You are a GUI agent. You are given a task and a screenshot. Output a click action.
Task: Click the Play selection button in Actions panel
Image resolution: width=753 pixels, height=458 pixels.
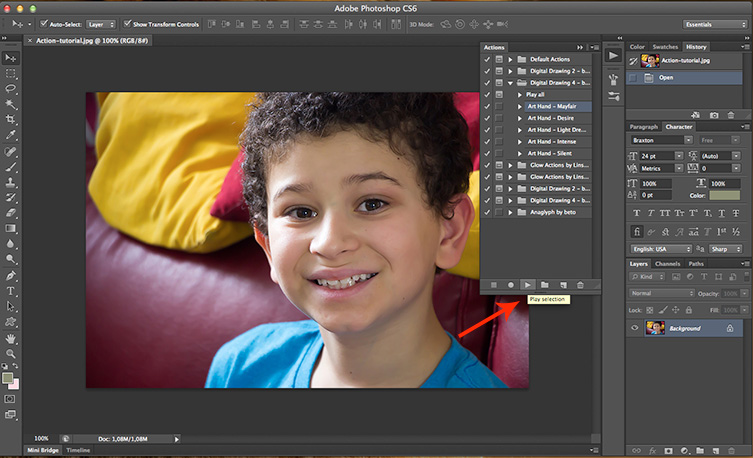point(528,285)
